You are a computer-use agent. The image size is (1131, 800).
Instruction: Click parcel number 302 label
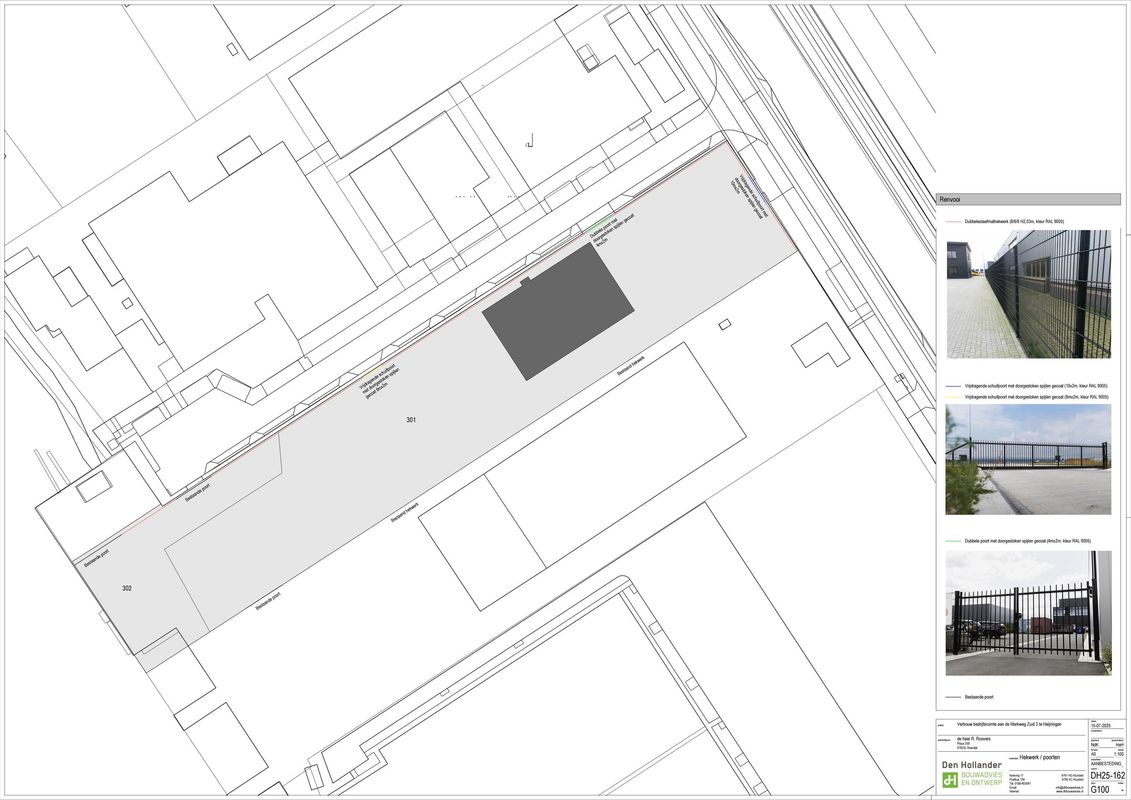point(127,588)
